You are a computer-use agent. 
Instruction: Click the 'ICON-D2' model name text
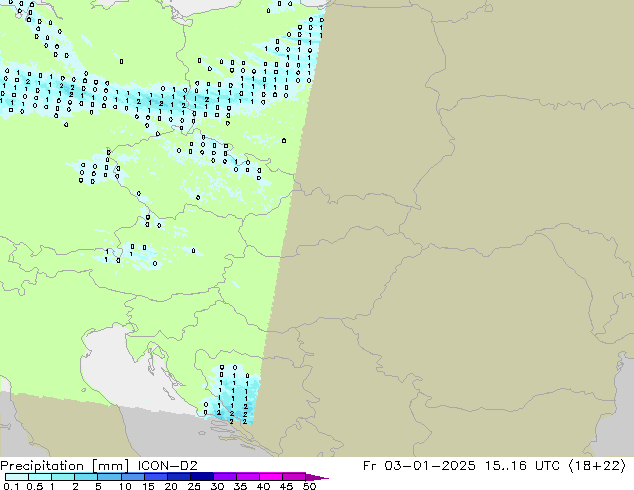[x=167, y=466]
